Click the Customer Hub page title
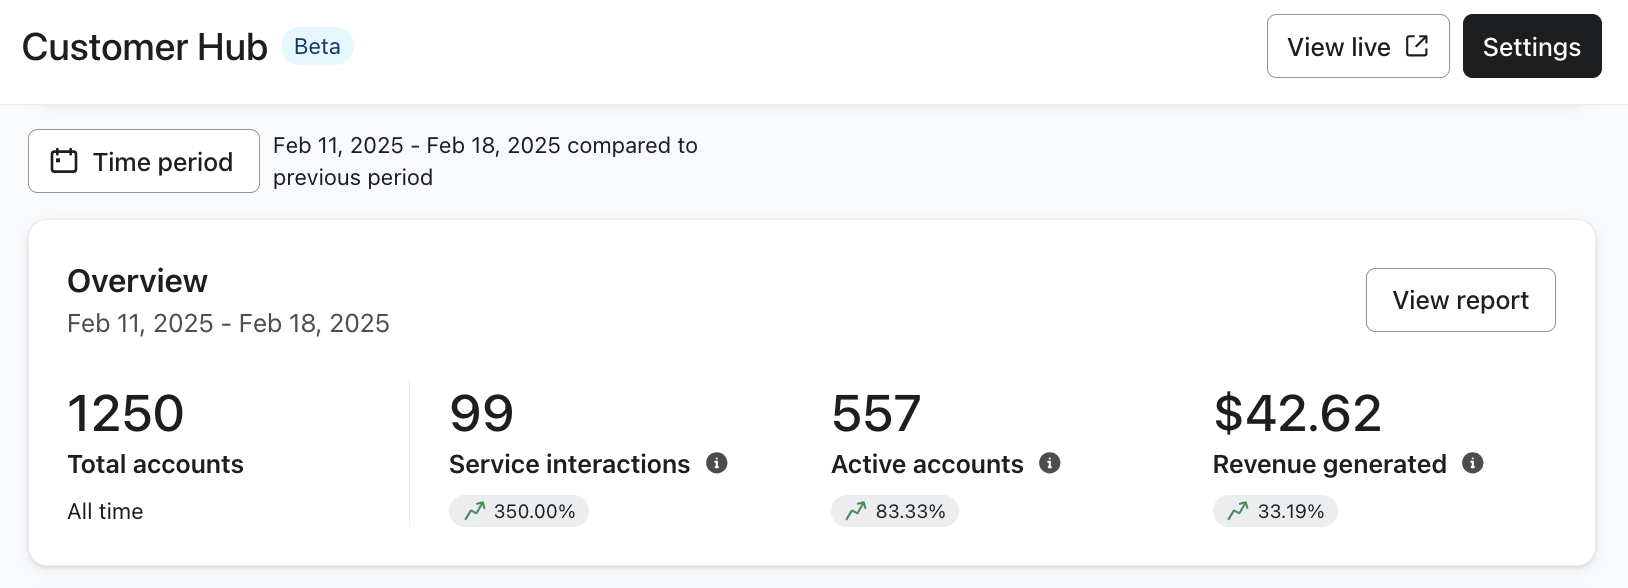The image size is (1628, 588). coord(143,46)
